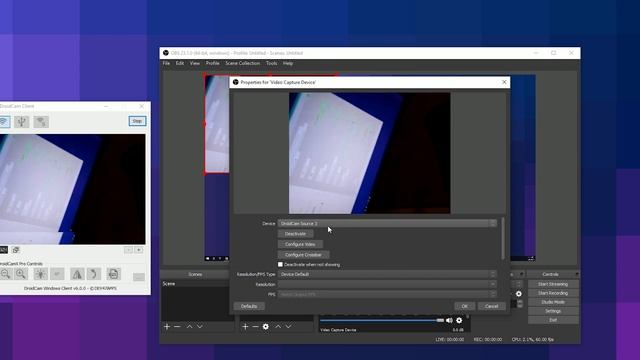The height and width of the screenshot is (360, 640).
Task: Remove the selected source with minus icon
Action: tap(255, 327)
